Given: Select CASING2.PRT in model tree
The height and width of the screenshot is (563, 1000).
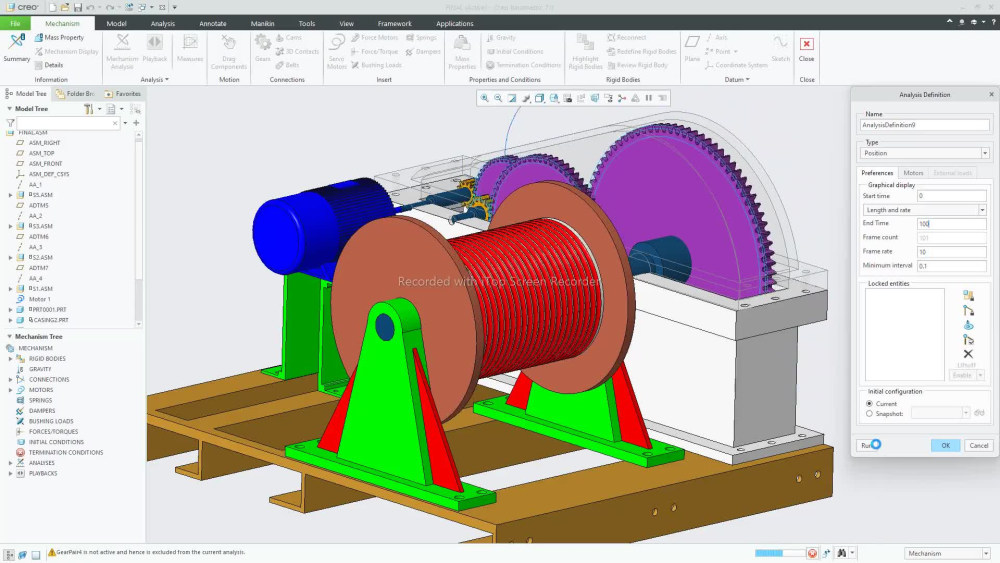Looking at the screenshot, I should click(48, 320).
